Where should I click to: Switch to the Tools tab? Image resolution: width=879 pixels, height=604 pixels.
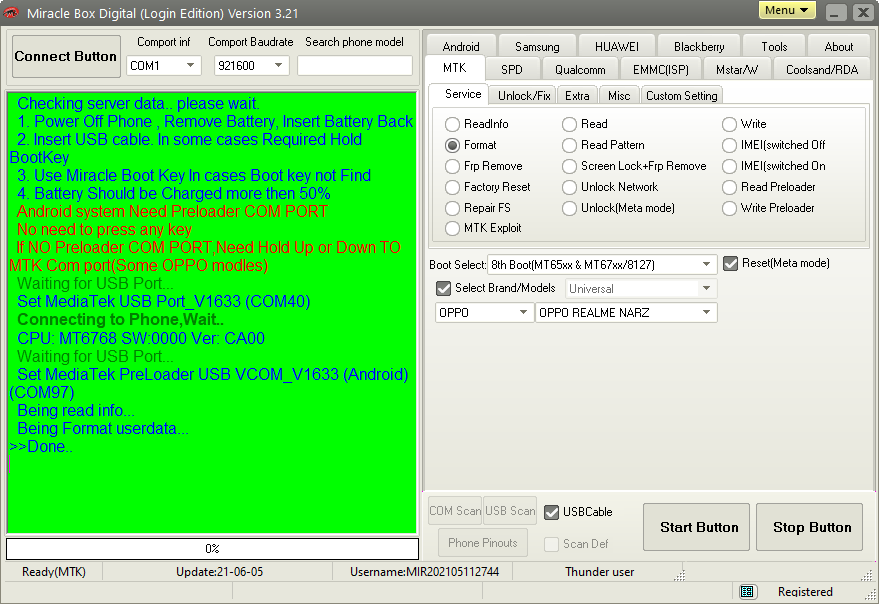(774, 47)
